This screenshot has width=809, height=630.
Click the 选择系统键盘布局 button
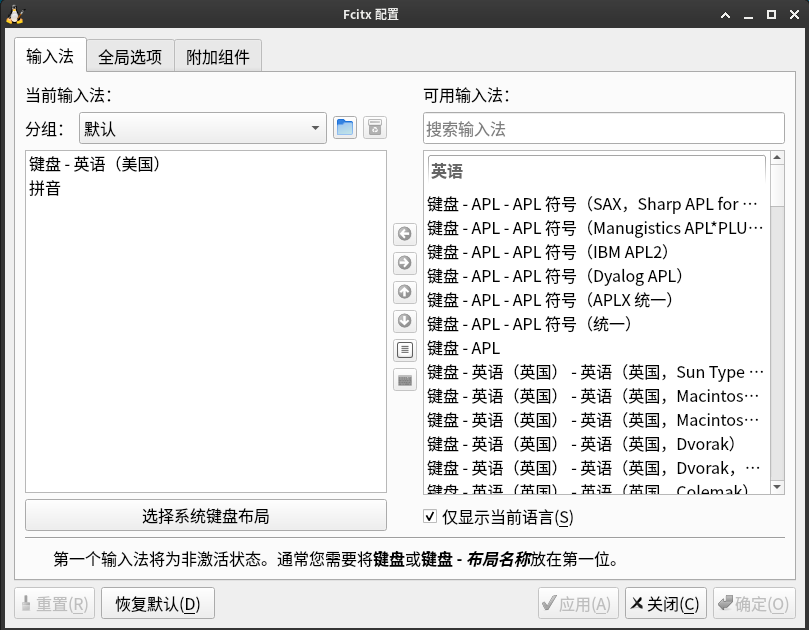tap(206, 515)
